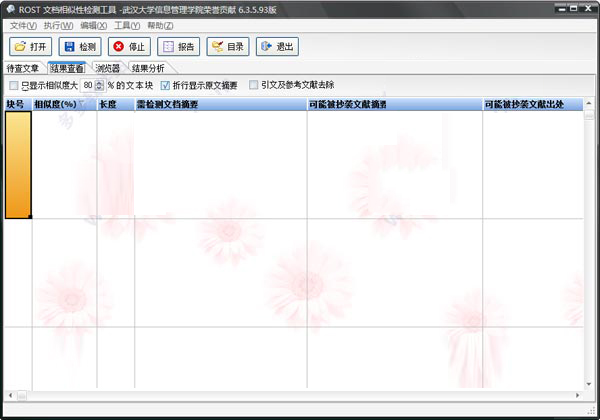The width and height of the screenshot is (600, 420).
Task: Sort by 相似度(%) column header
Action: click(64, 104)
